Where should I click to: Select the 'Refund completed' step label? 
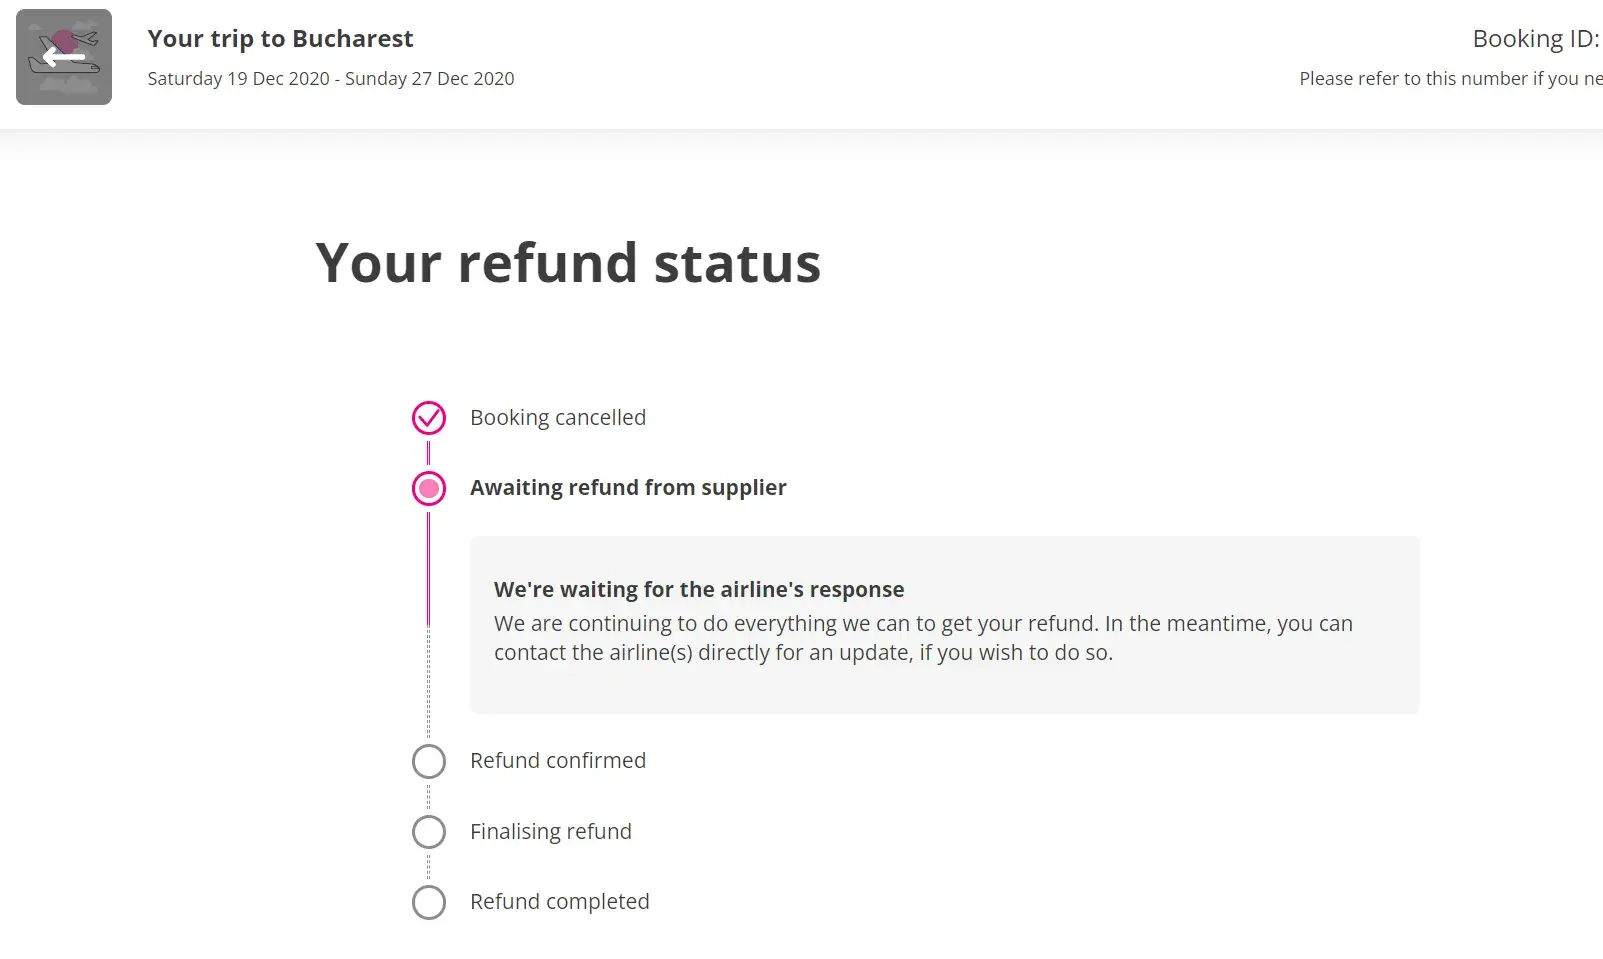coord(560,902)
